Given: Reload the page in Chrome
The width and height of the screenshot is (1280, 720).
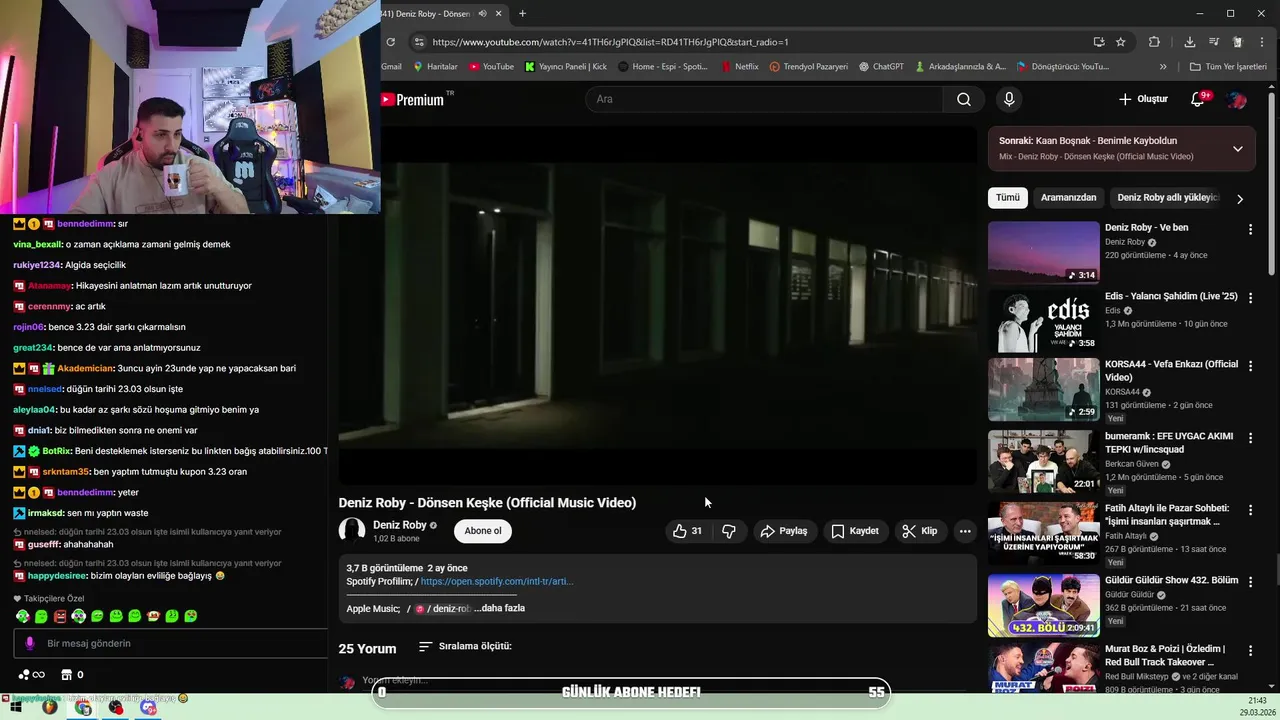Looking at the screenshot, I should point(390,42).
